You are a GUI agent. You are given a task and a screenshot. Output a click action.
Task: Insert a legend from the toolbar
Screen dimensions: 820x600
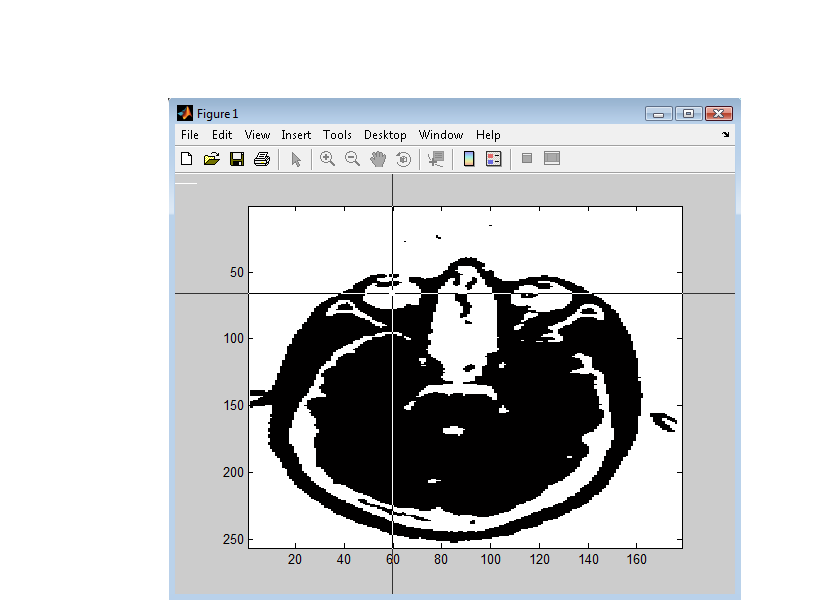pyautogui.click(x=493, y=159)
